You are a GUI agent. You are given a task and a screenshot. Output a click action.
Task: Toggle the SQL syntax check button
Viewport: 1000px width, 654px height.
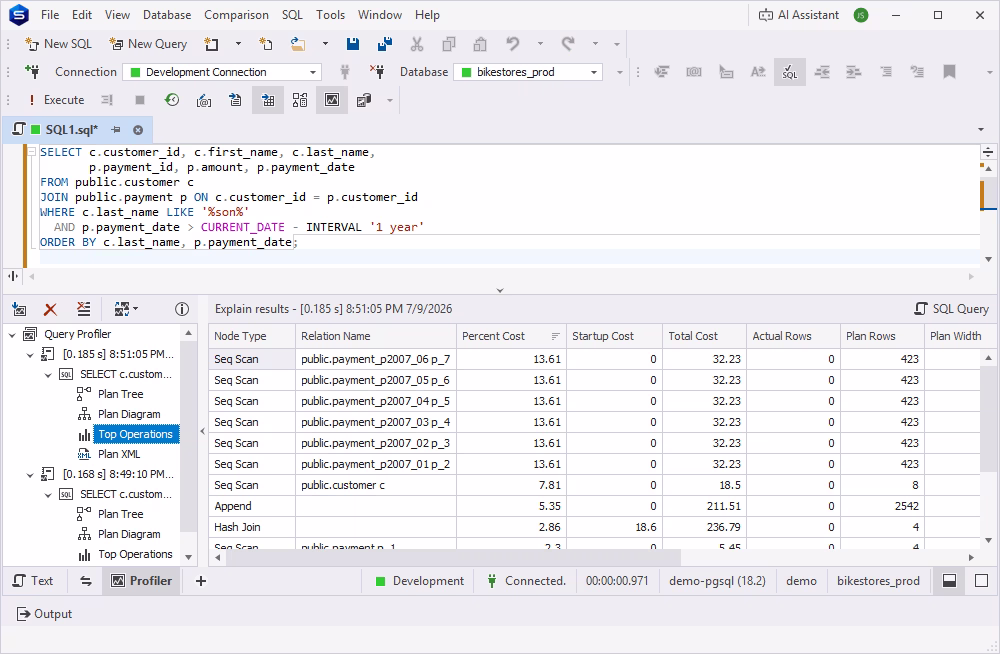[790, 71]
